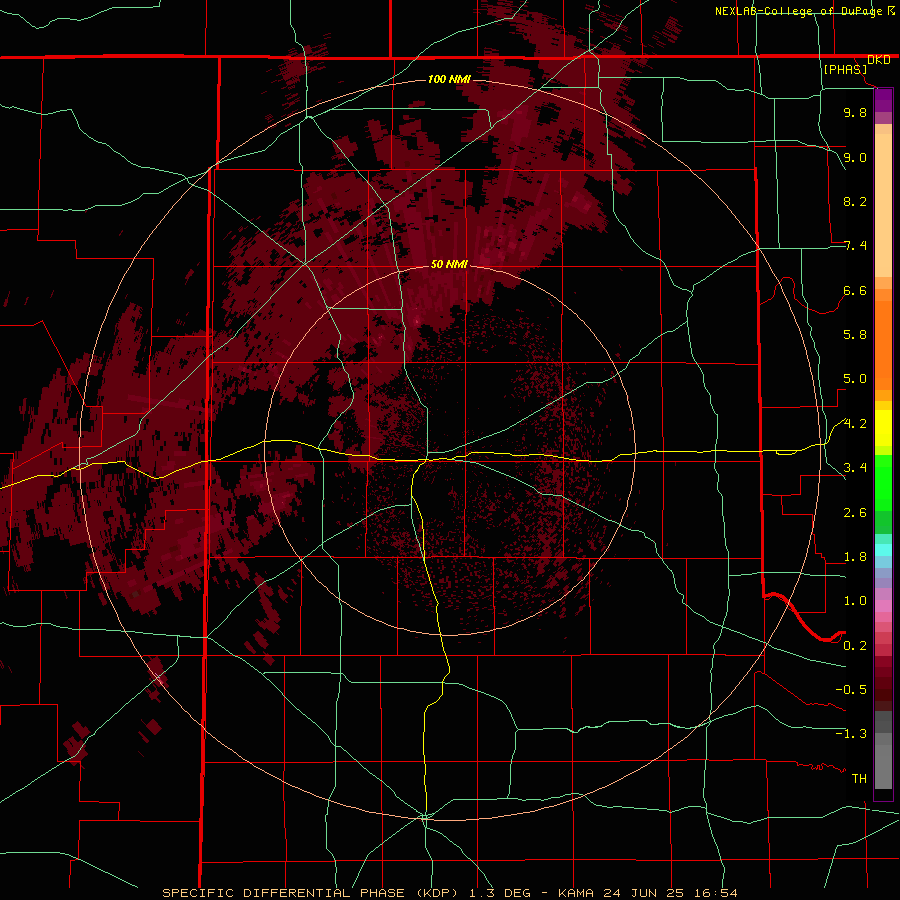
Task: Select the 3.4 scale value
Action: coord(855,468)
